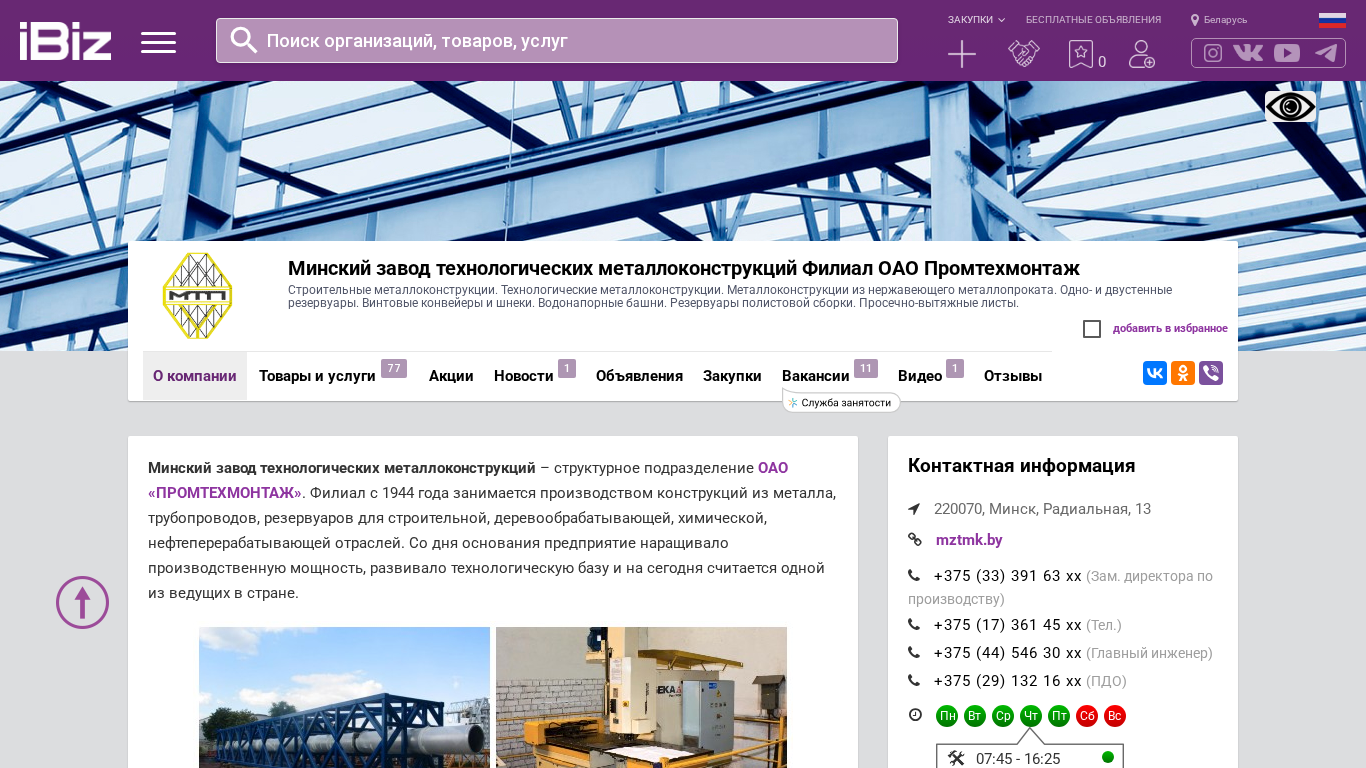The width and height of the screenshot is (1366, 768).
Task: Click the company name heading
Action: (684, 268)
